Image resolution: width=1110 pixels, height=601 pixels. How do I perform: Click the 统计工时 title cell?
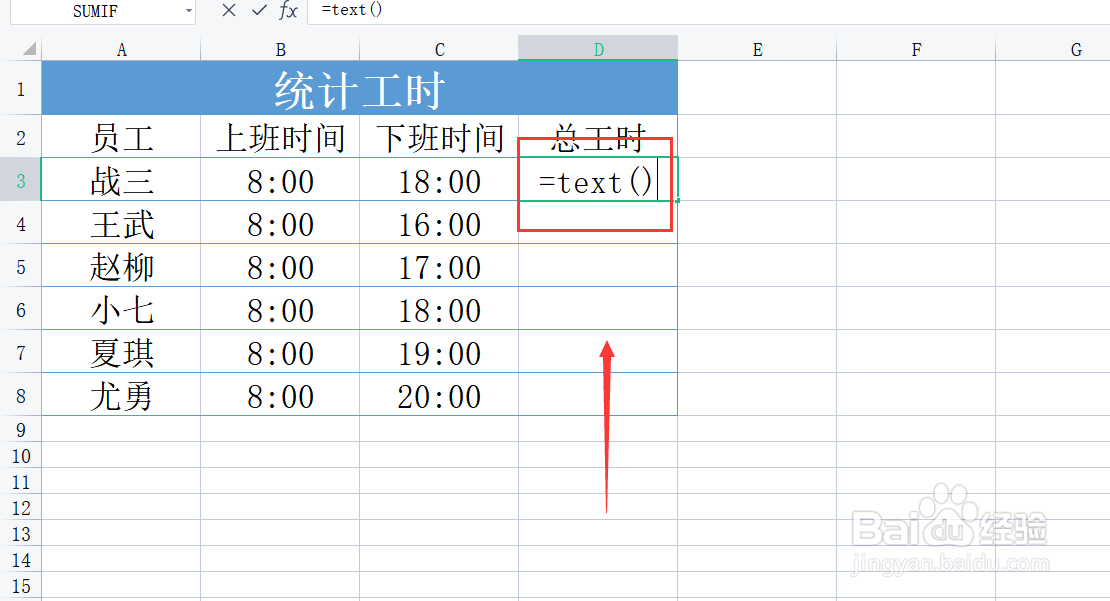pyautogui.click(x=358, y=89)
